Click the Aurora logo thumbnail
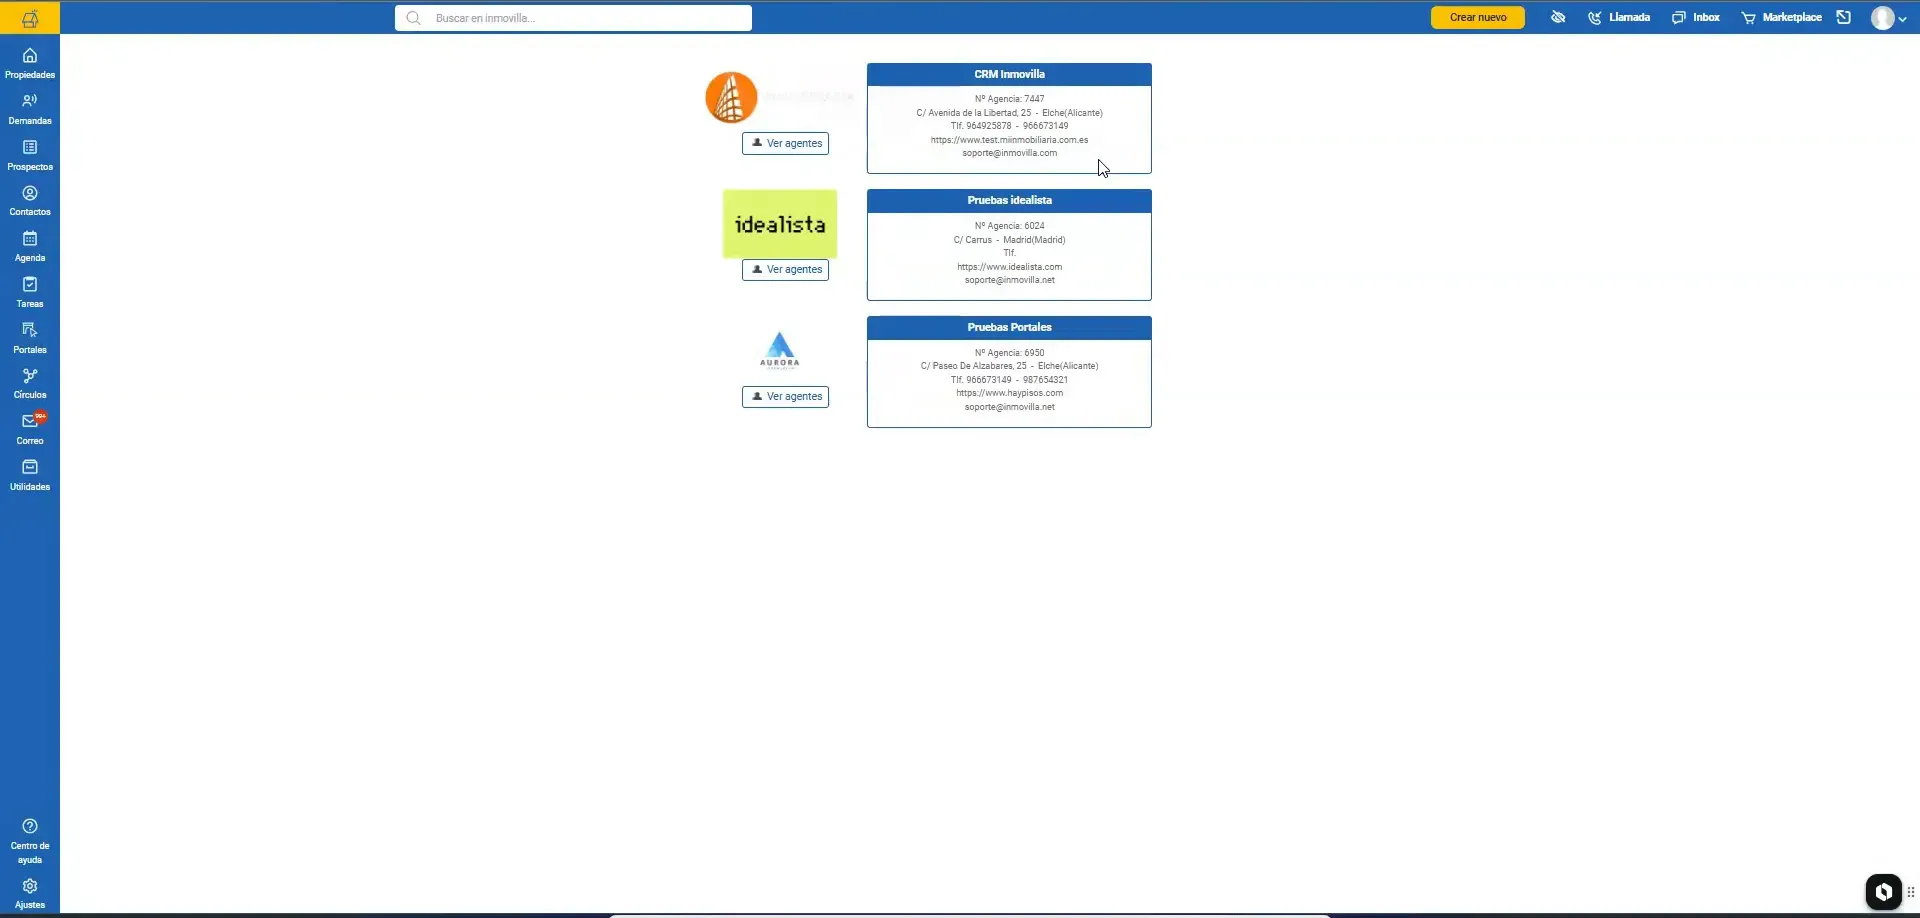Viewport: 1920px width, 918px height. [x=780, y=351]
